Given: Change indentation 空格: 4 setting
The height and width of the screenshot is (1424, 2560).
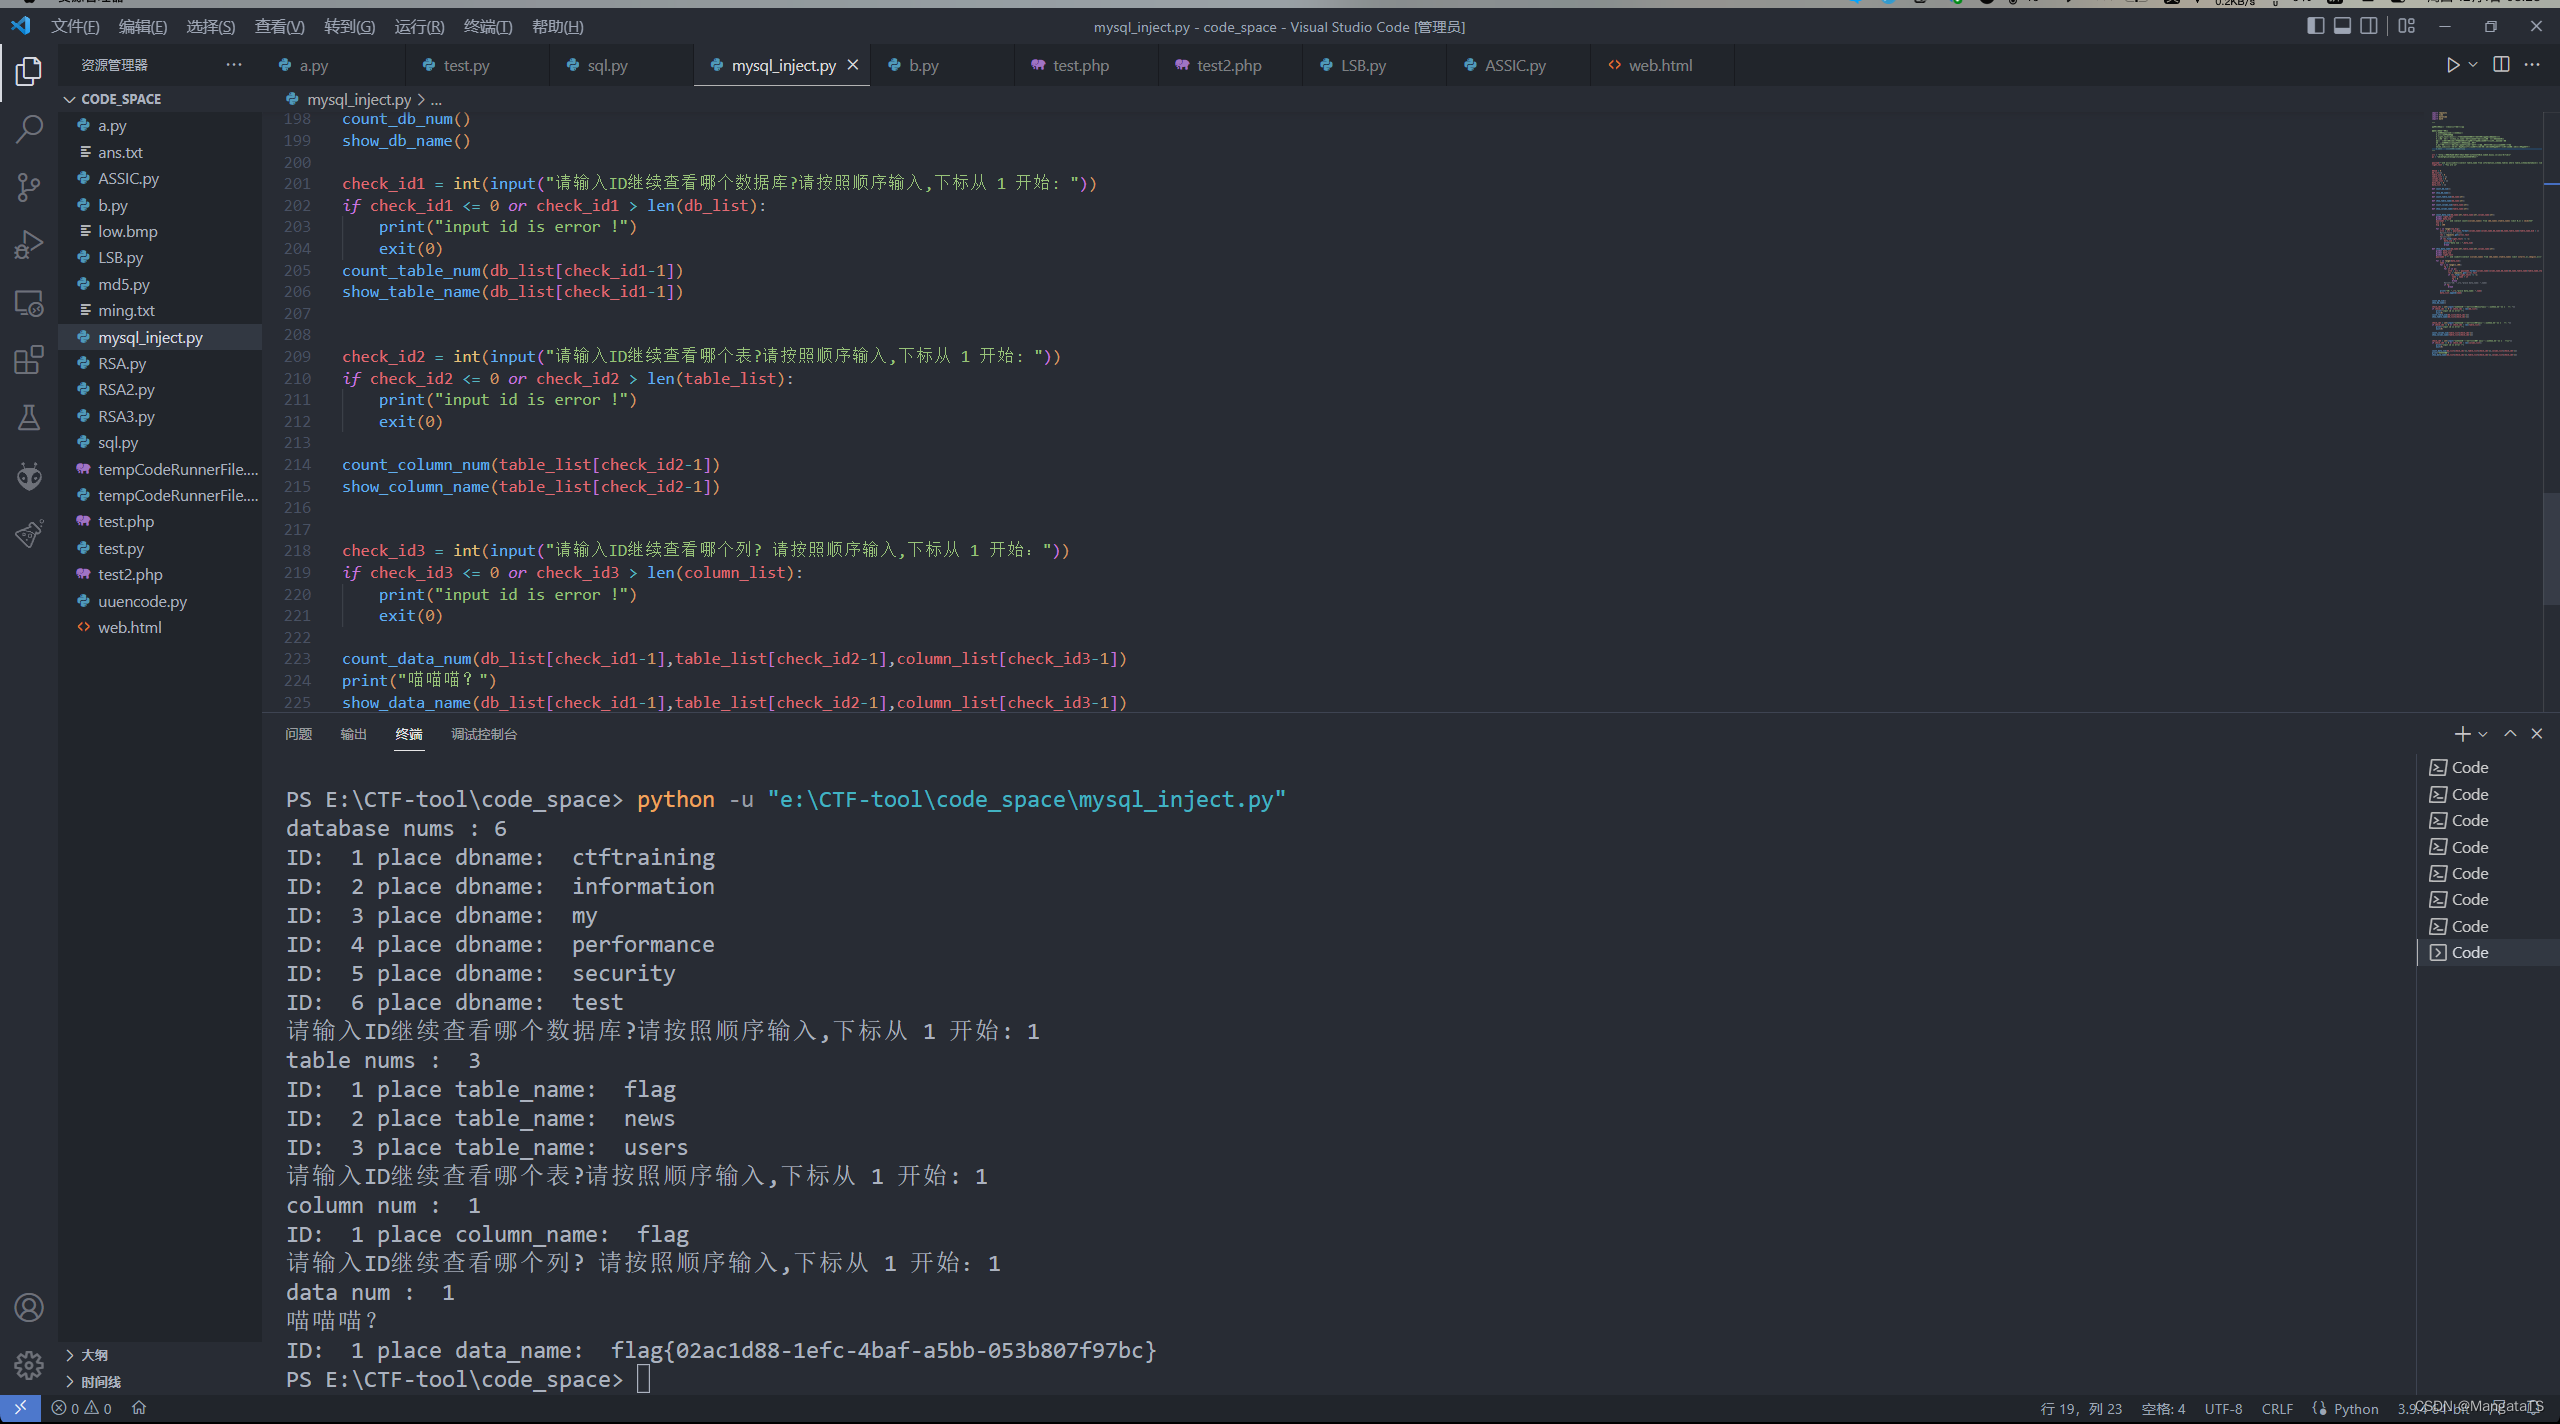Looking at the screenshot, I should 2163,1408.
